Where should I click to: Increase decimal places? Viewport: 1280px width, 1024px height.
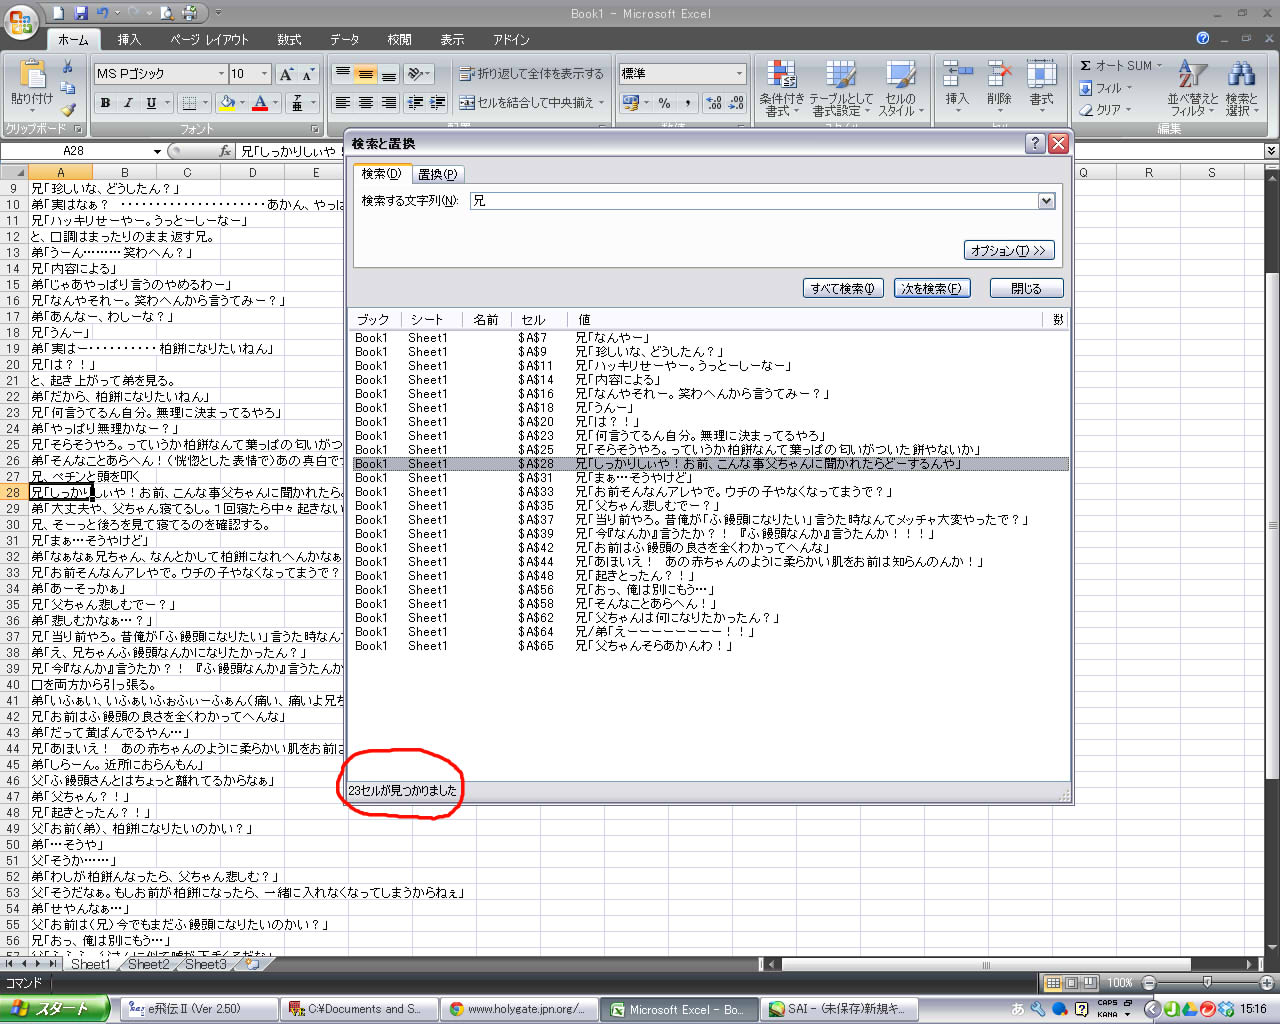pyautogui.click(x=714, y=103)
